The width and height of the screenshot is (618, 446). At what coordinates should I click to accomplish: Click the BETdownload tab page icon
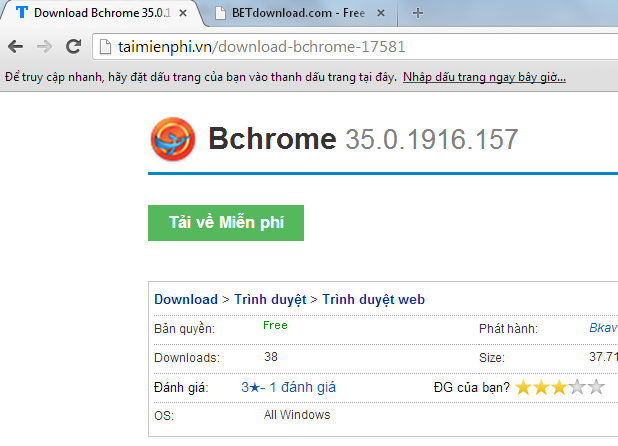pos(220,13)
